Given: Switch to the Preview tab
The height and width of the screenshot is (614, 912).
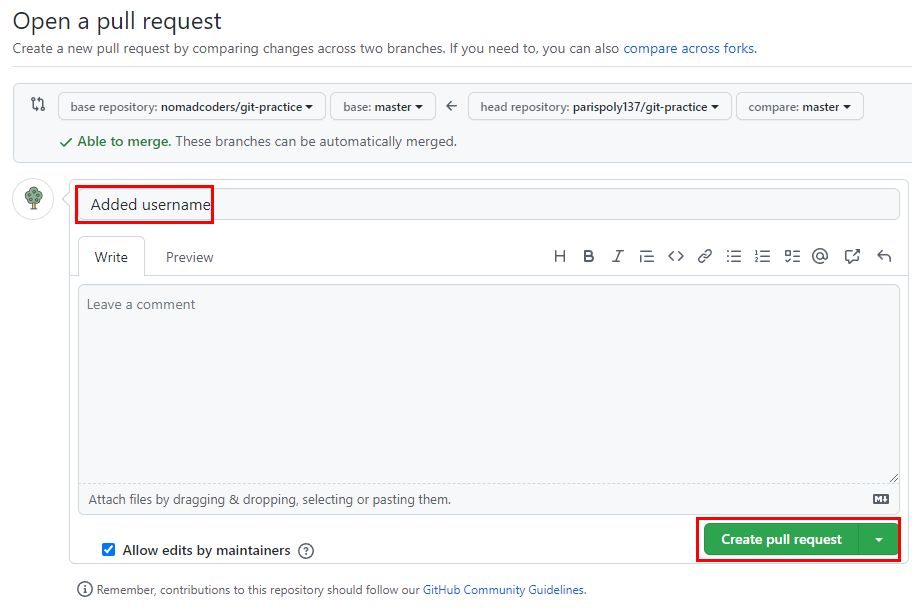Looking at the screenshot, I should pos(190,257).
